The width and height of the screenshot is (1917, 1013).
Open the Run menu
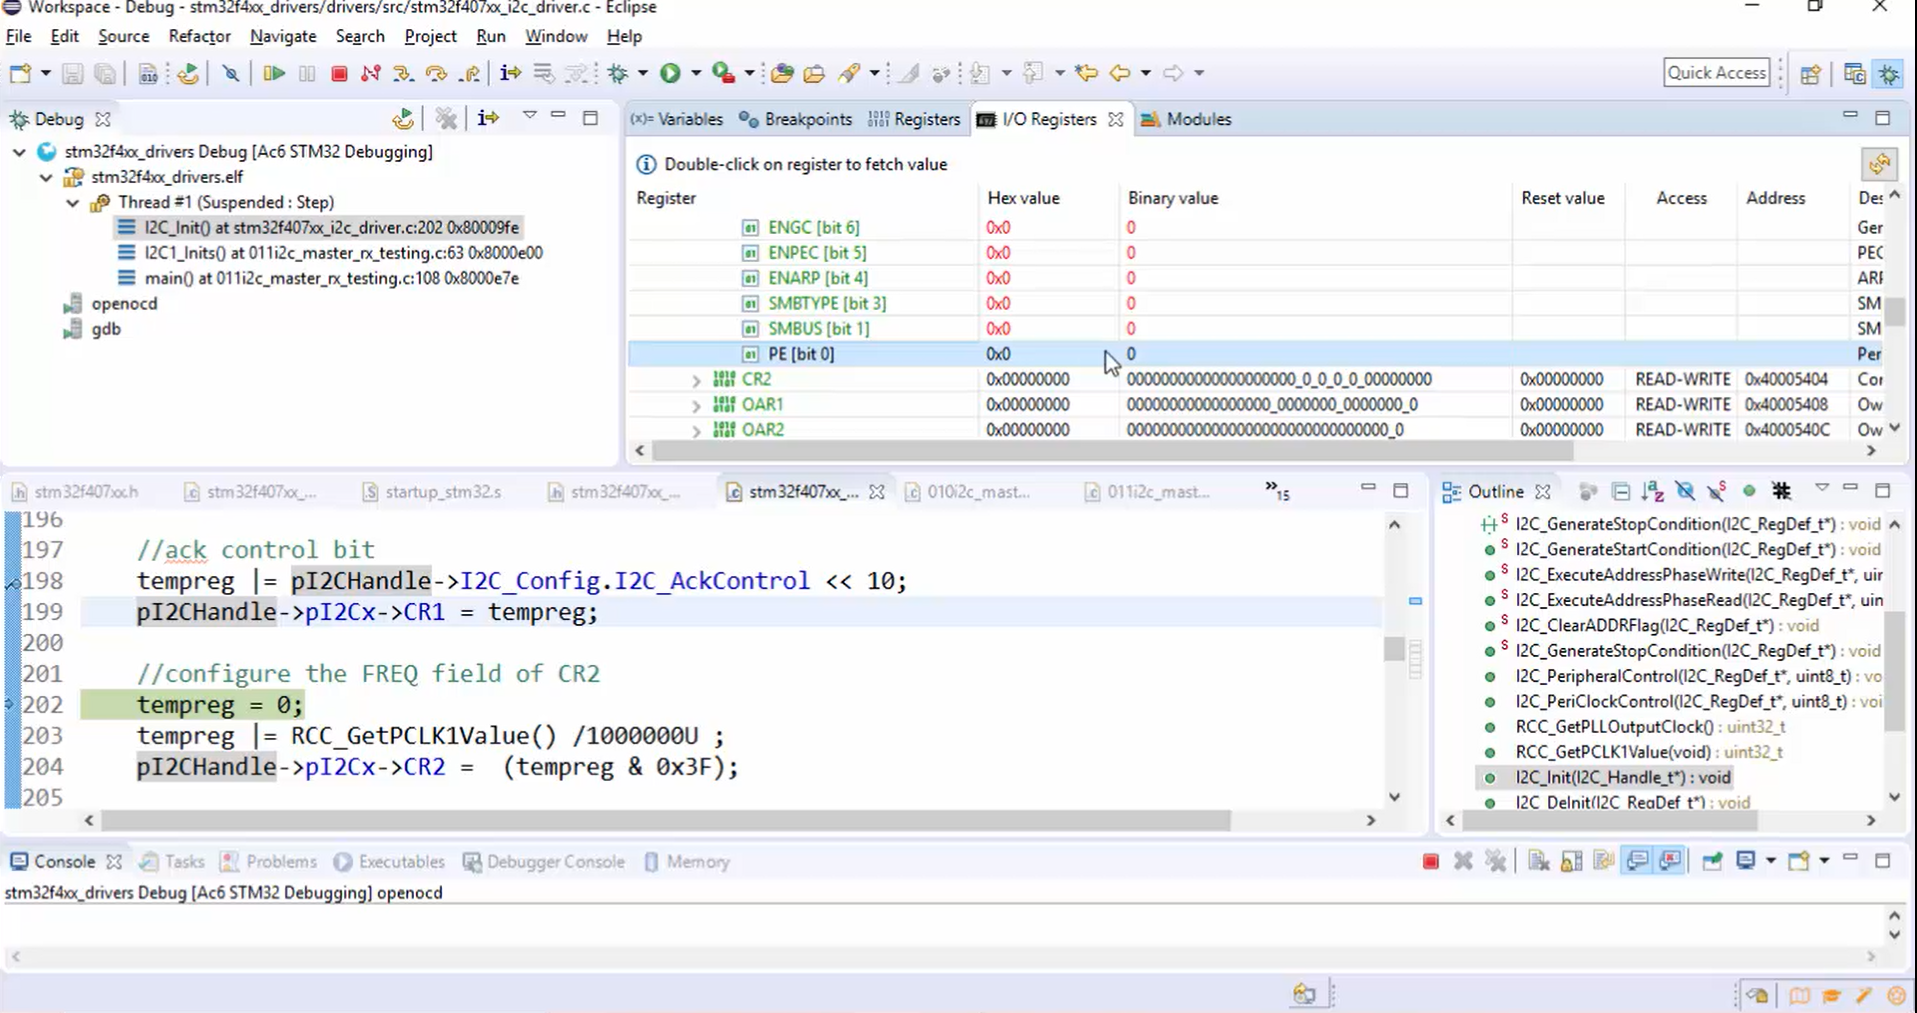pos(490,36)
